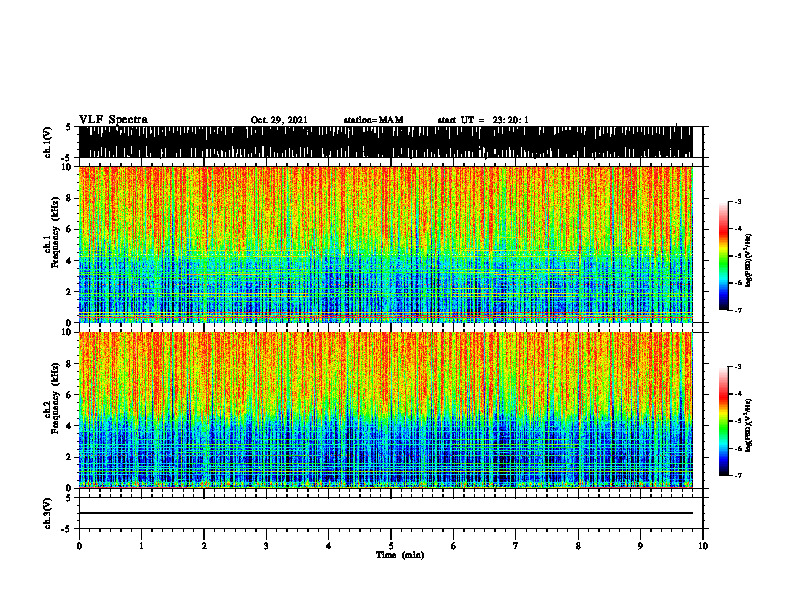Click the "-7" tick on ch.2 colorbar
The height and width of the screenshot is (612, 792).
tap(738, 476)
